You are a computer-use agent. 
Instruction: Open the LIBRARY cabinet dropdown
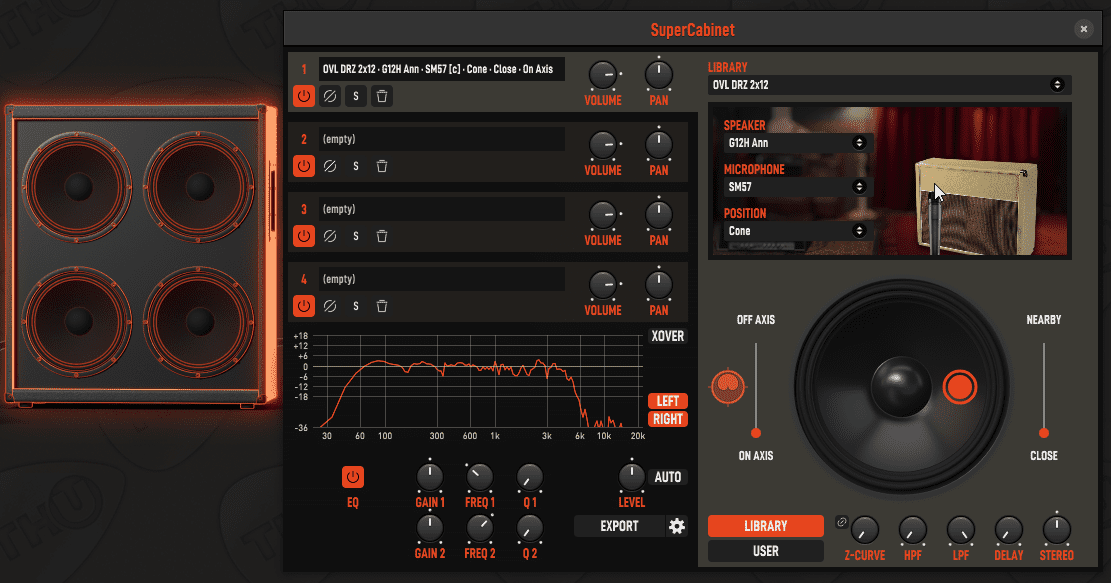click(x=889, y=85)
